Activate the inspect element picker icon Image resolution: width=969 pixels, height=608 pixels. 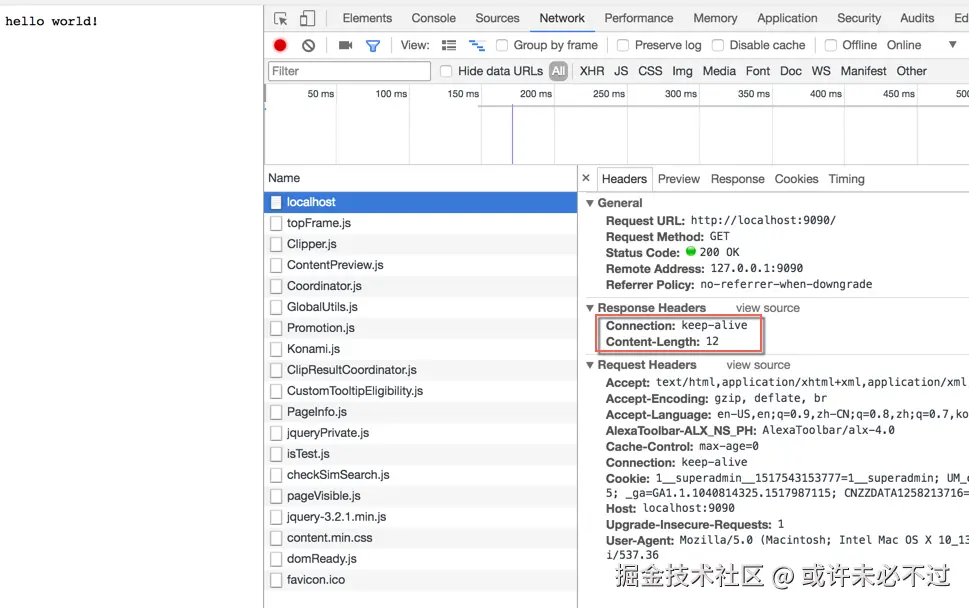[x=281, y=19]
